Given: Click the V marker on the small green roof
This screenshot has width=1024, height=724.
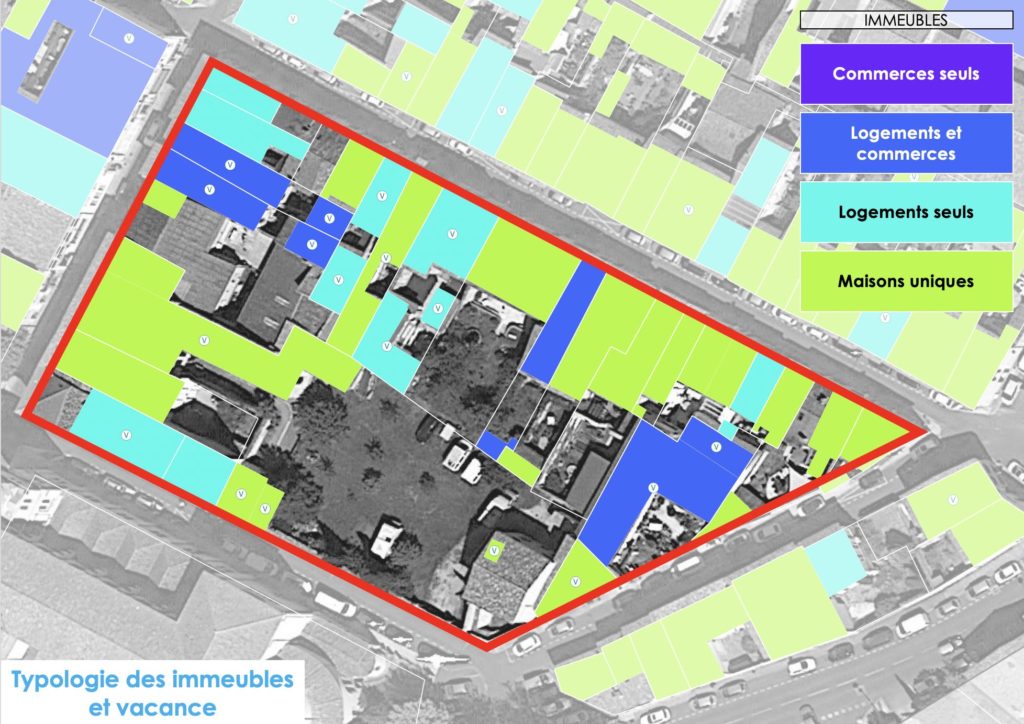Looking at the screenshot, I should pos(493,550).
